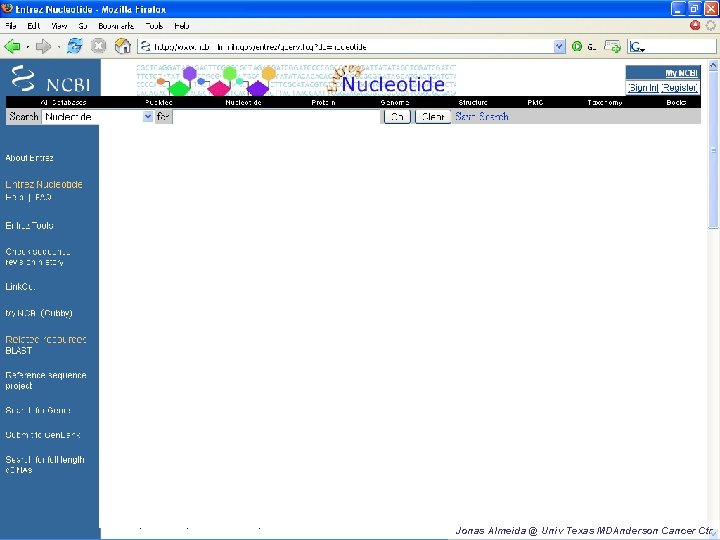The height and width of the screenshot is (540, 720).
Task: Open Entrez Nucleotide sidebar link
Action: 44,185
